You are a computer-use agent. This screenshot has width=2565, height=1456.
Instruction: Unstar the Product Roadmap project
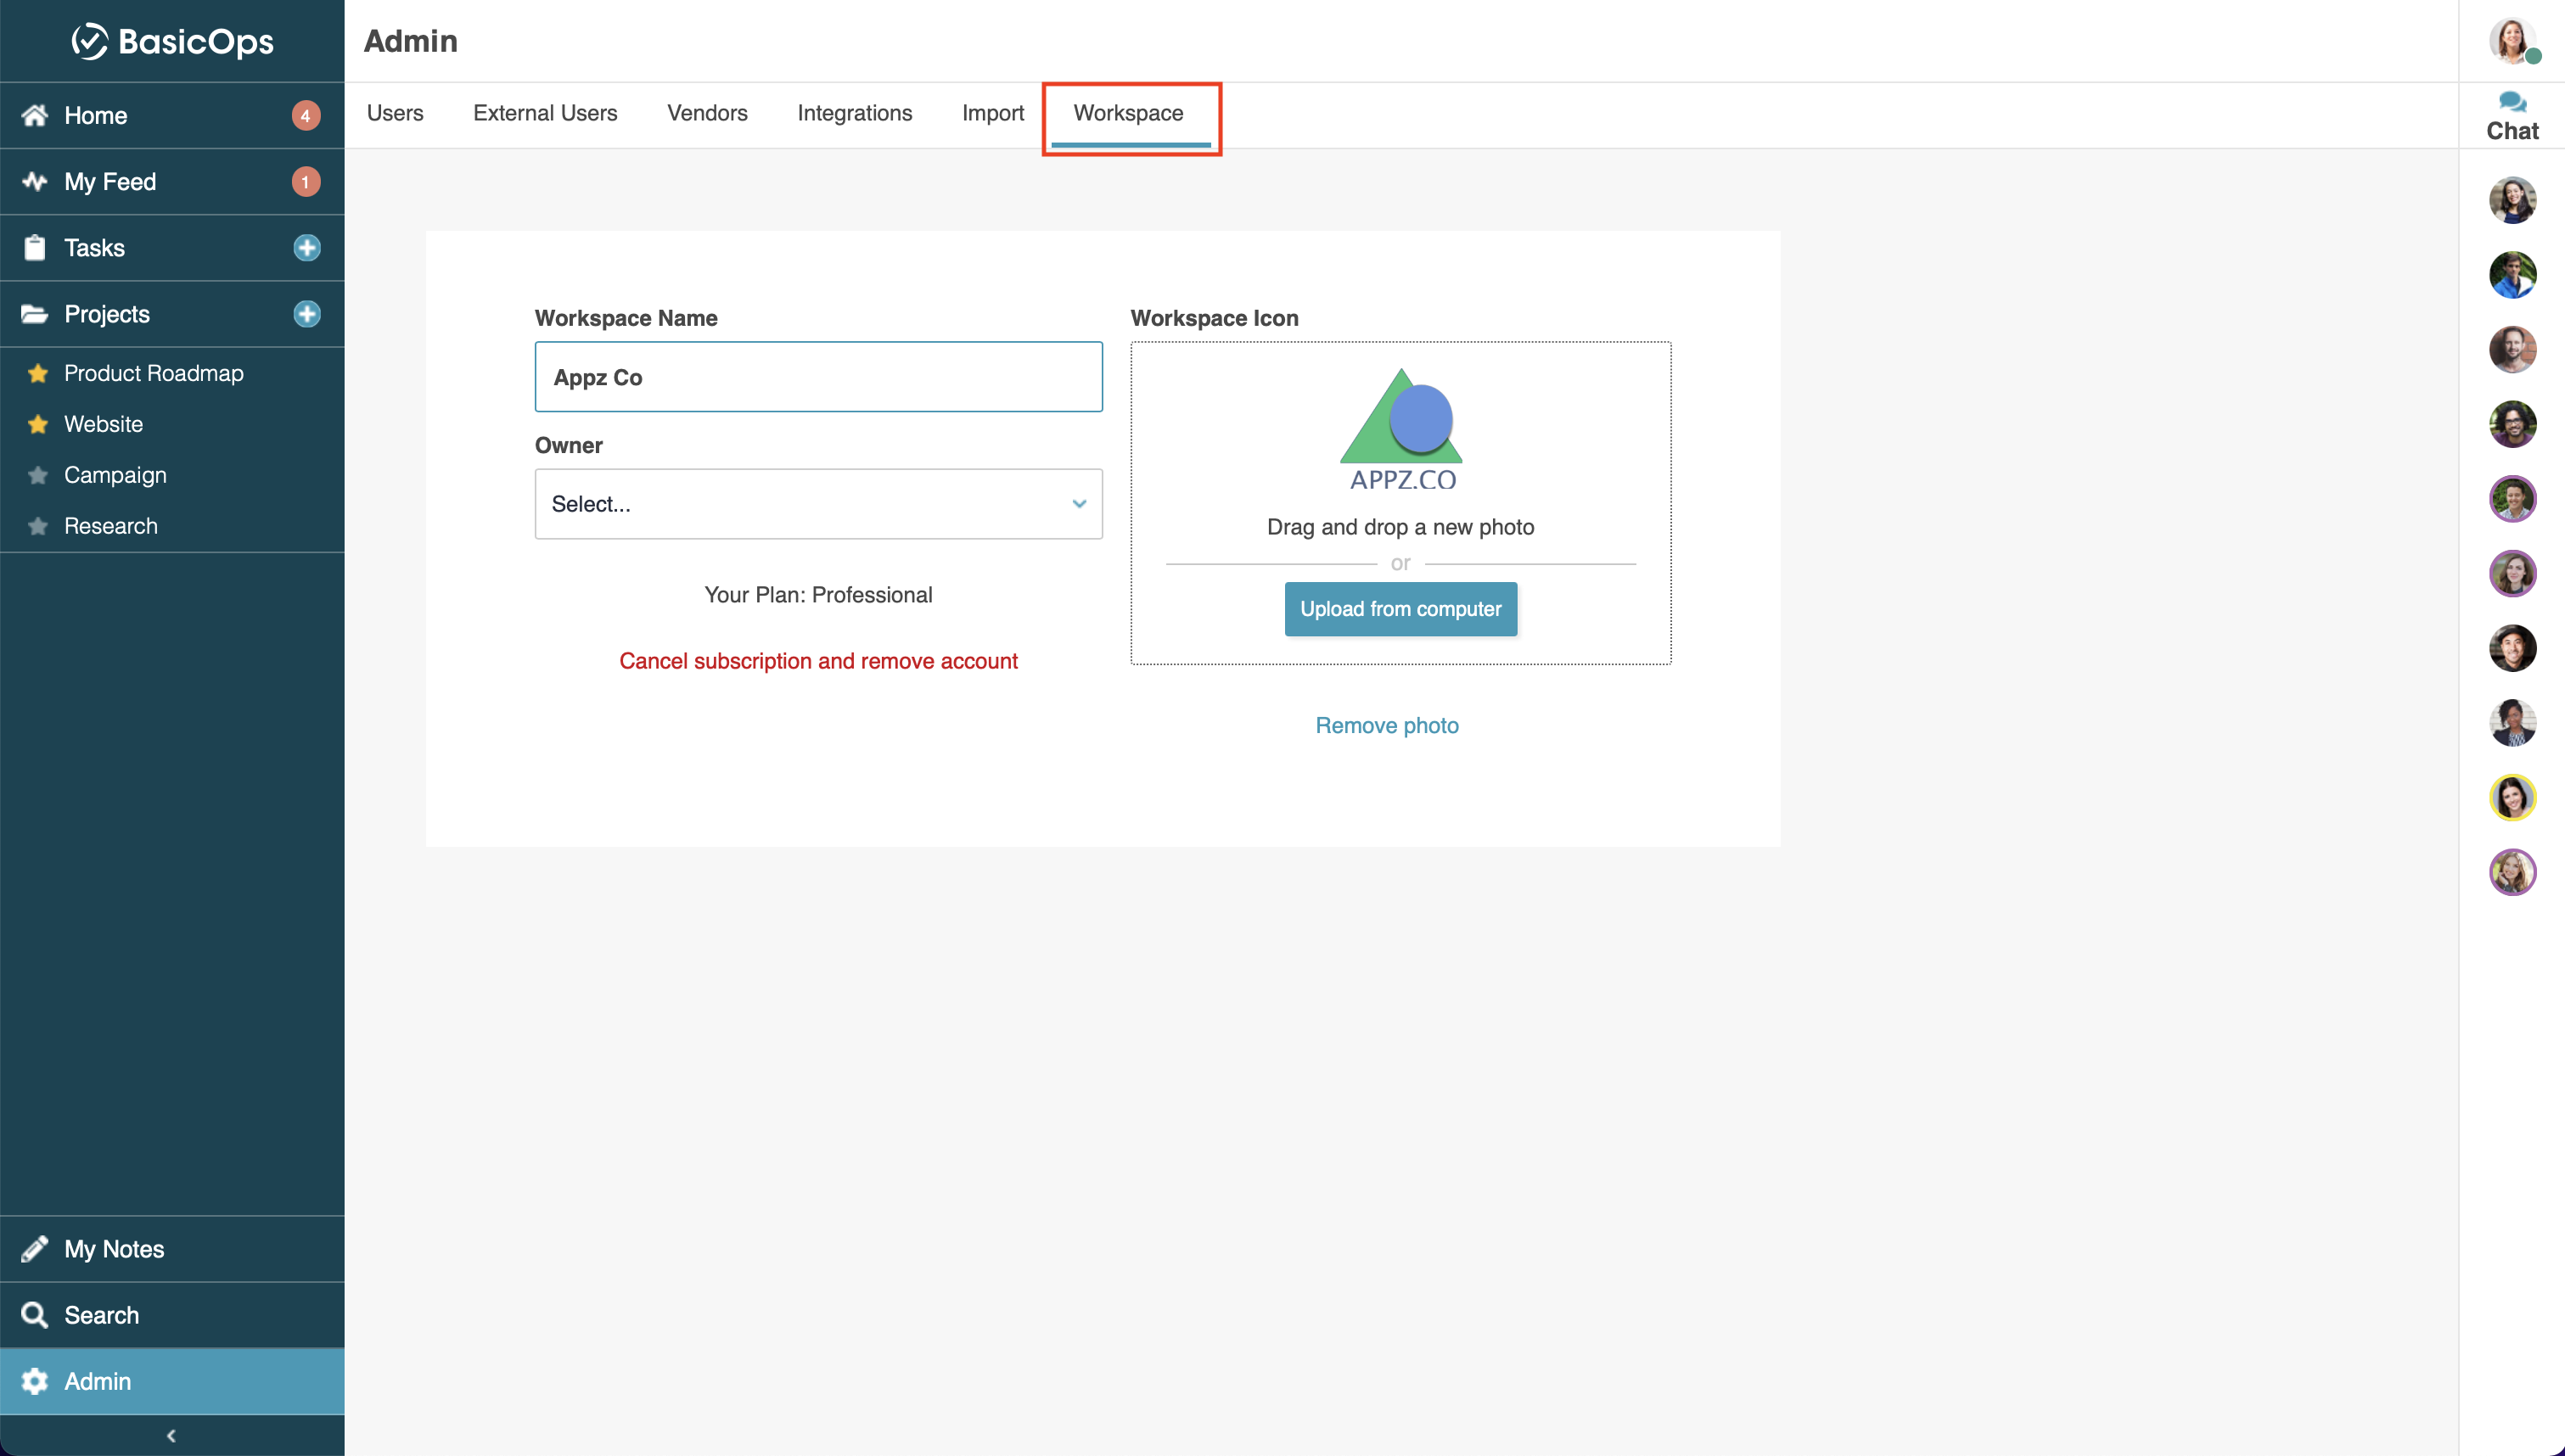tap(38, 373)
